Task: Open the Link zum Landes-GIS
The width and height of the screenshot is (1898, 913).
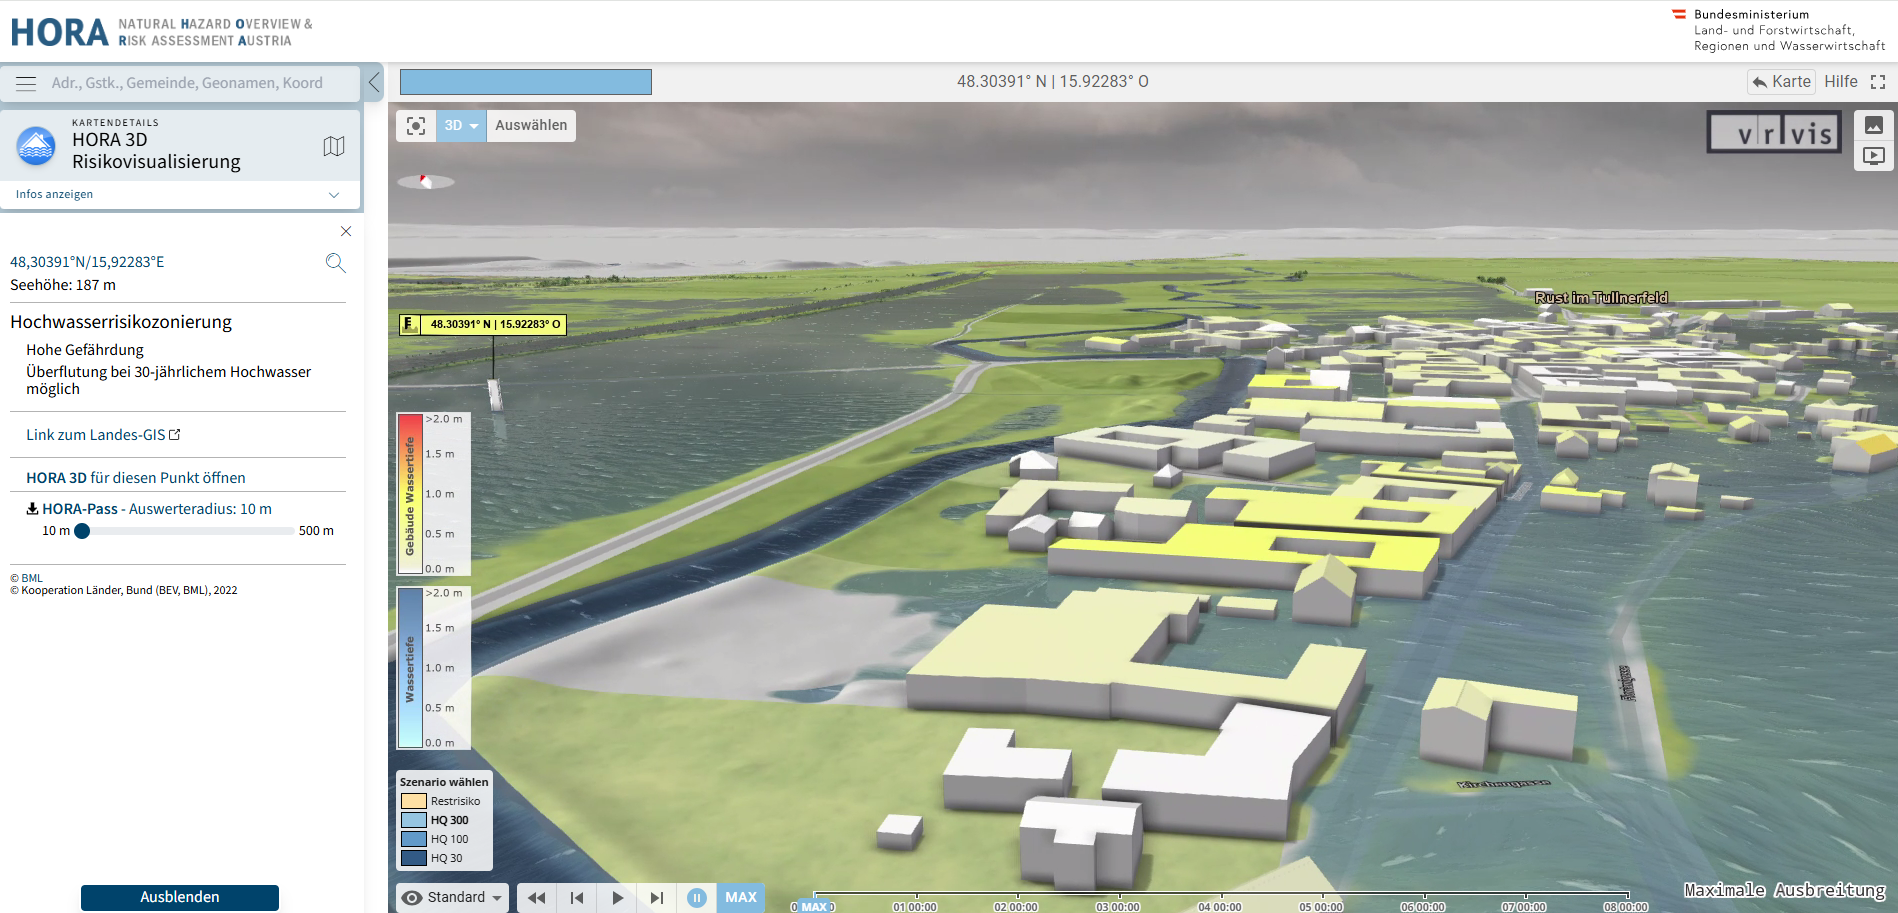Action: tap(95, 434)
